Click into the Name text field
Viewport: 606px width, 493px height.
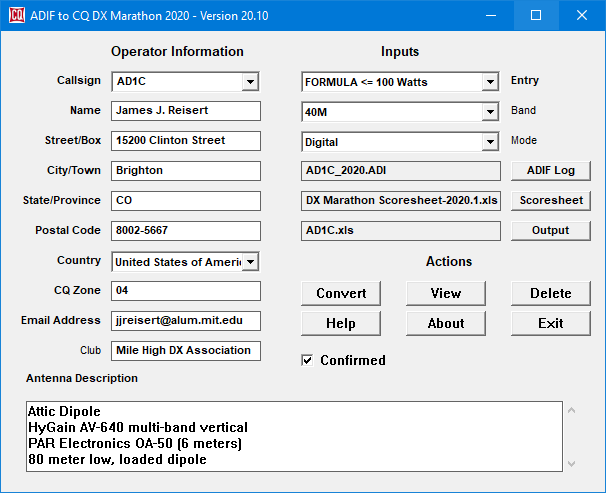click(x=185, y=111)
